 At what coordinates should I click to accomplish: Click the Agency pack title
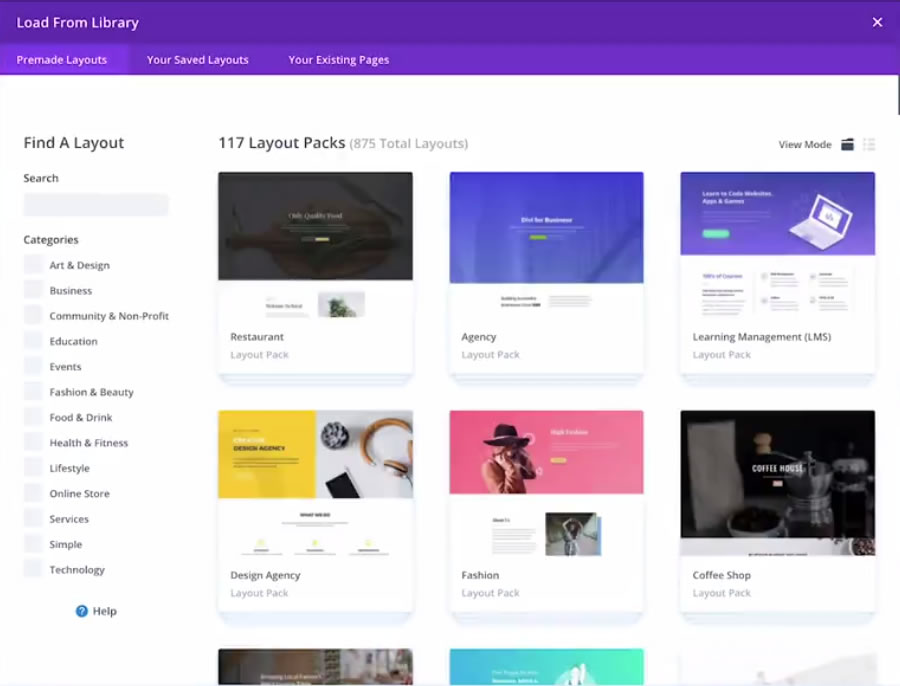479,337
